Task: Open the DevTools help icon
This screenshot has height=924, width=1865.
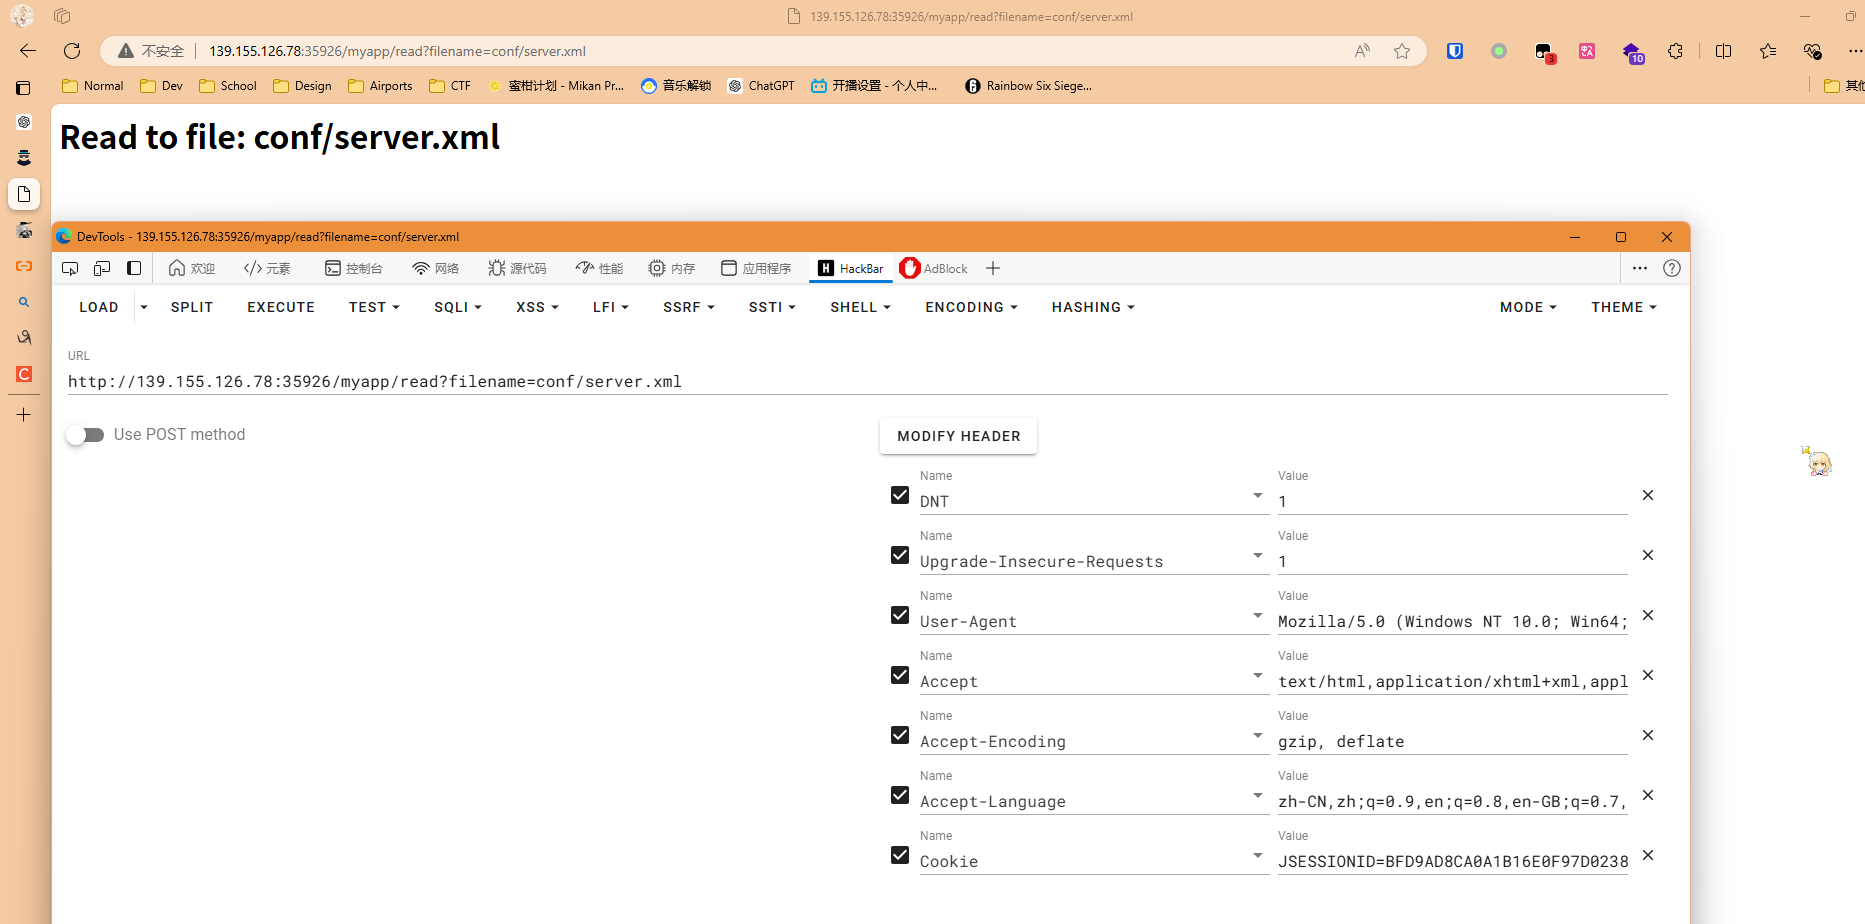Action: click(1671, 268)
